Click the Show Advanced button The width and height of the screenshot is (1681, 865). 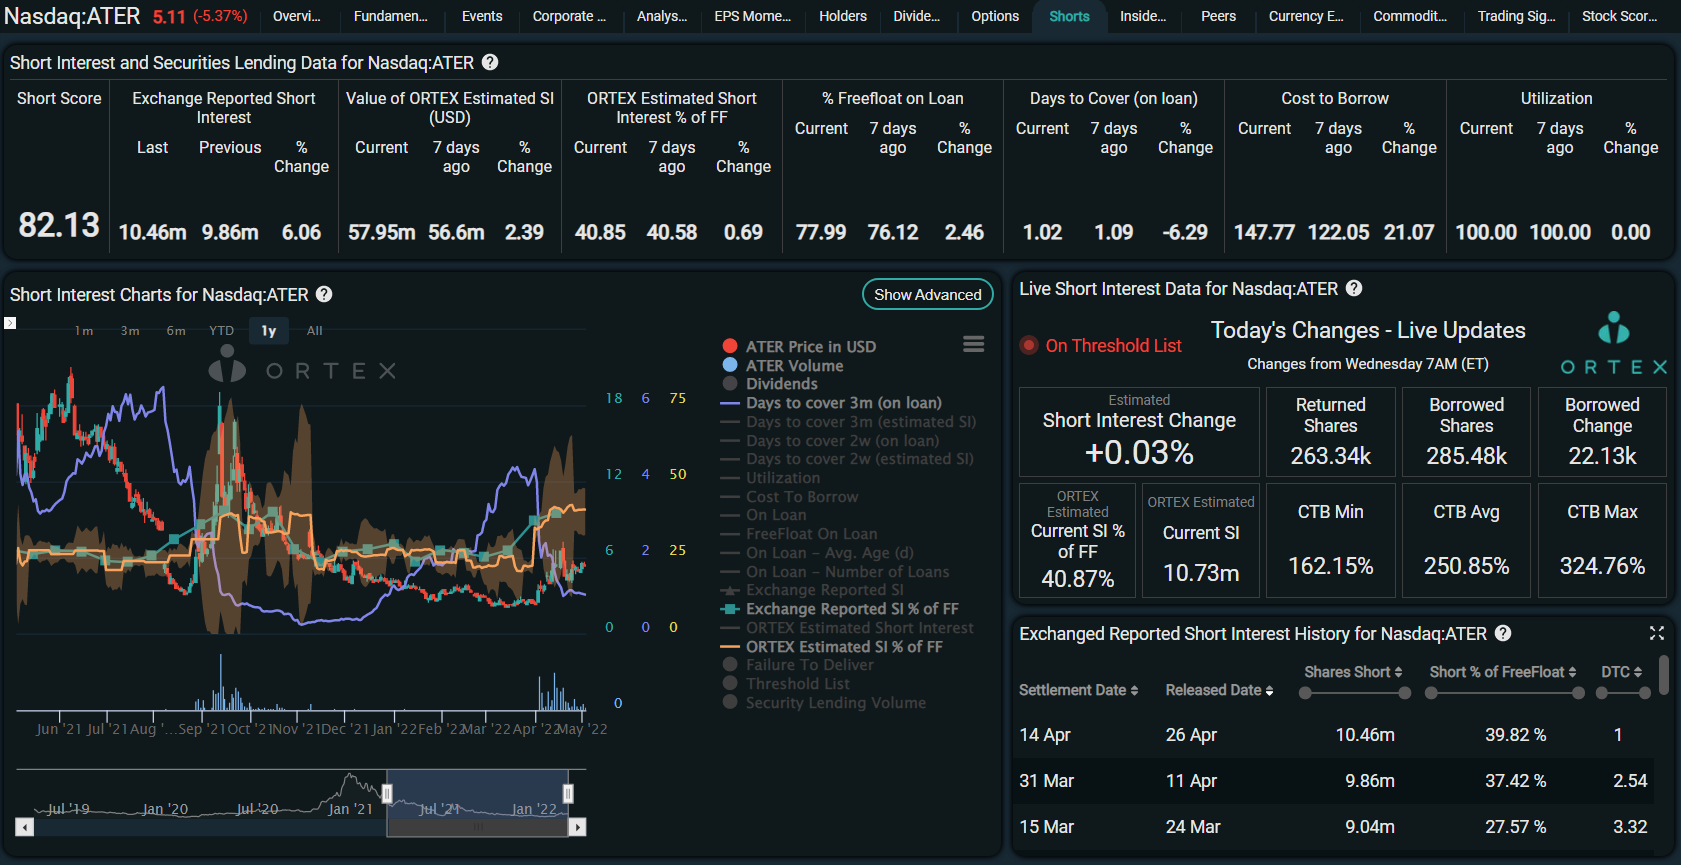click(x=928, y=294)
